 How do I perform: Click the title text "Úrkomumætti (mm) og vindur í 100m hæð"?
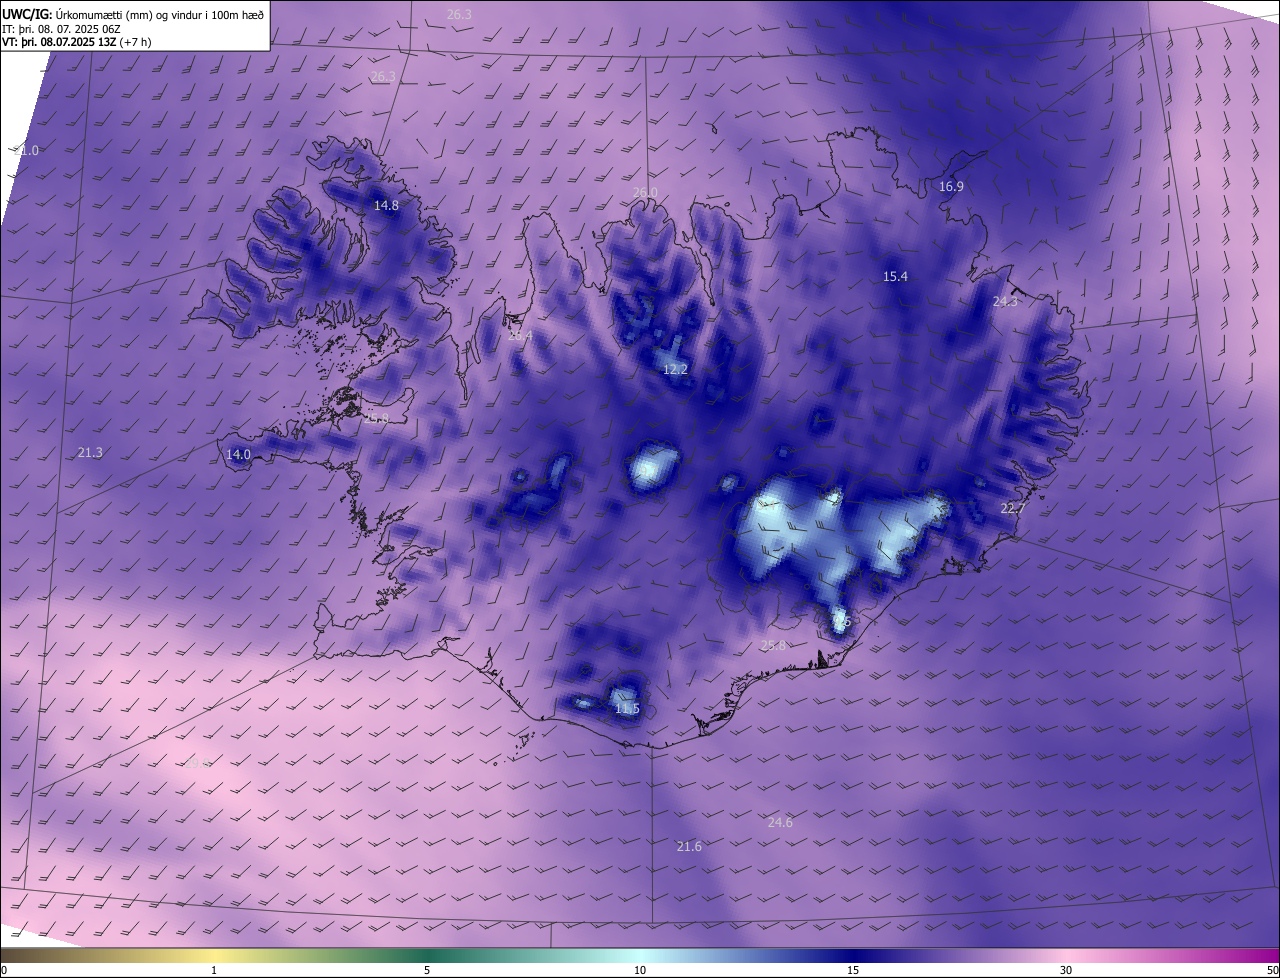(x=161, y=14)
